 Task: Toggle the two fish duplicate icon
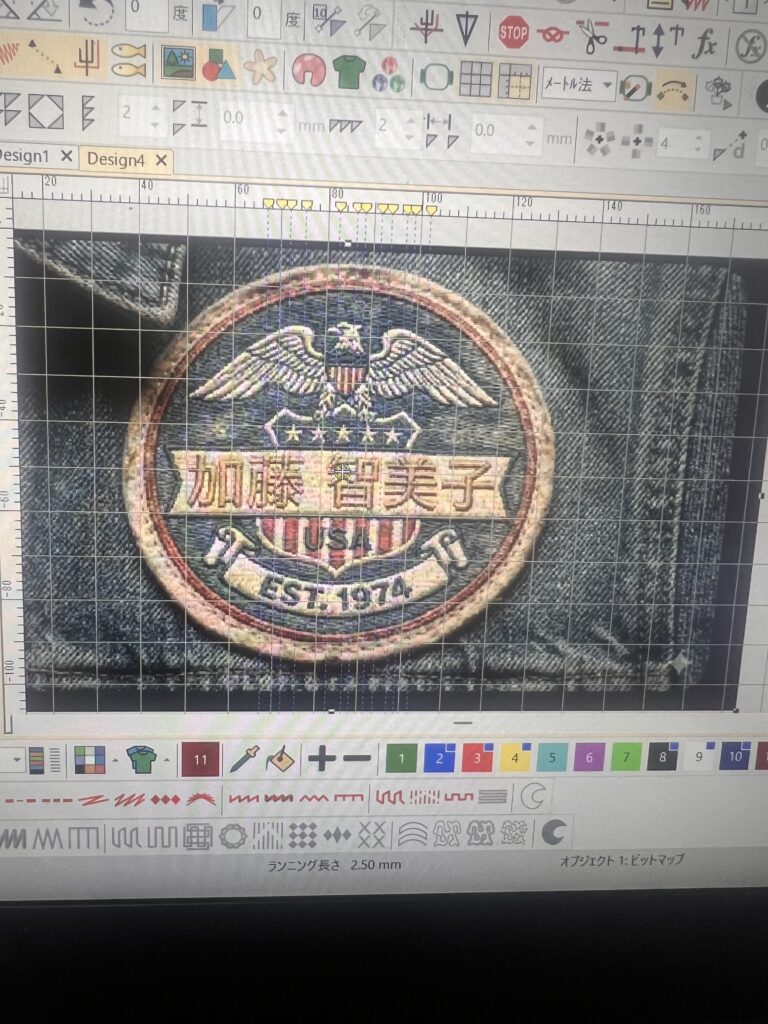128,59
